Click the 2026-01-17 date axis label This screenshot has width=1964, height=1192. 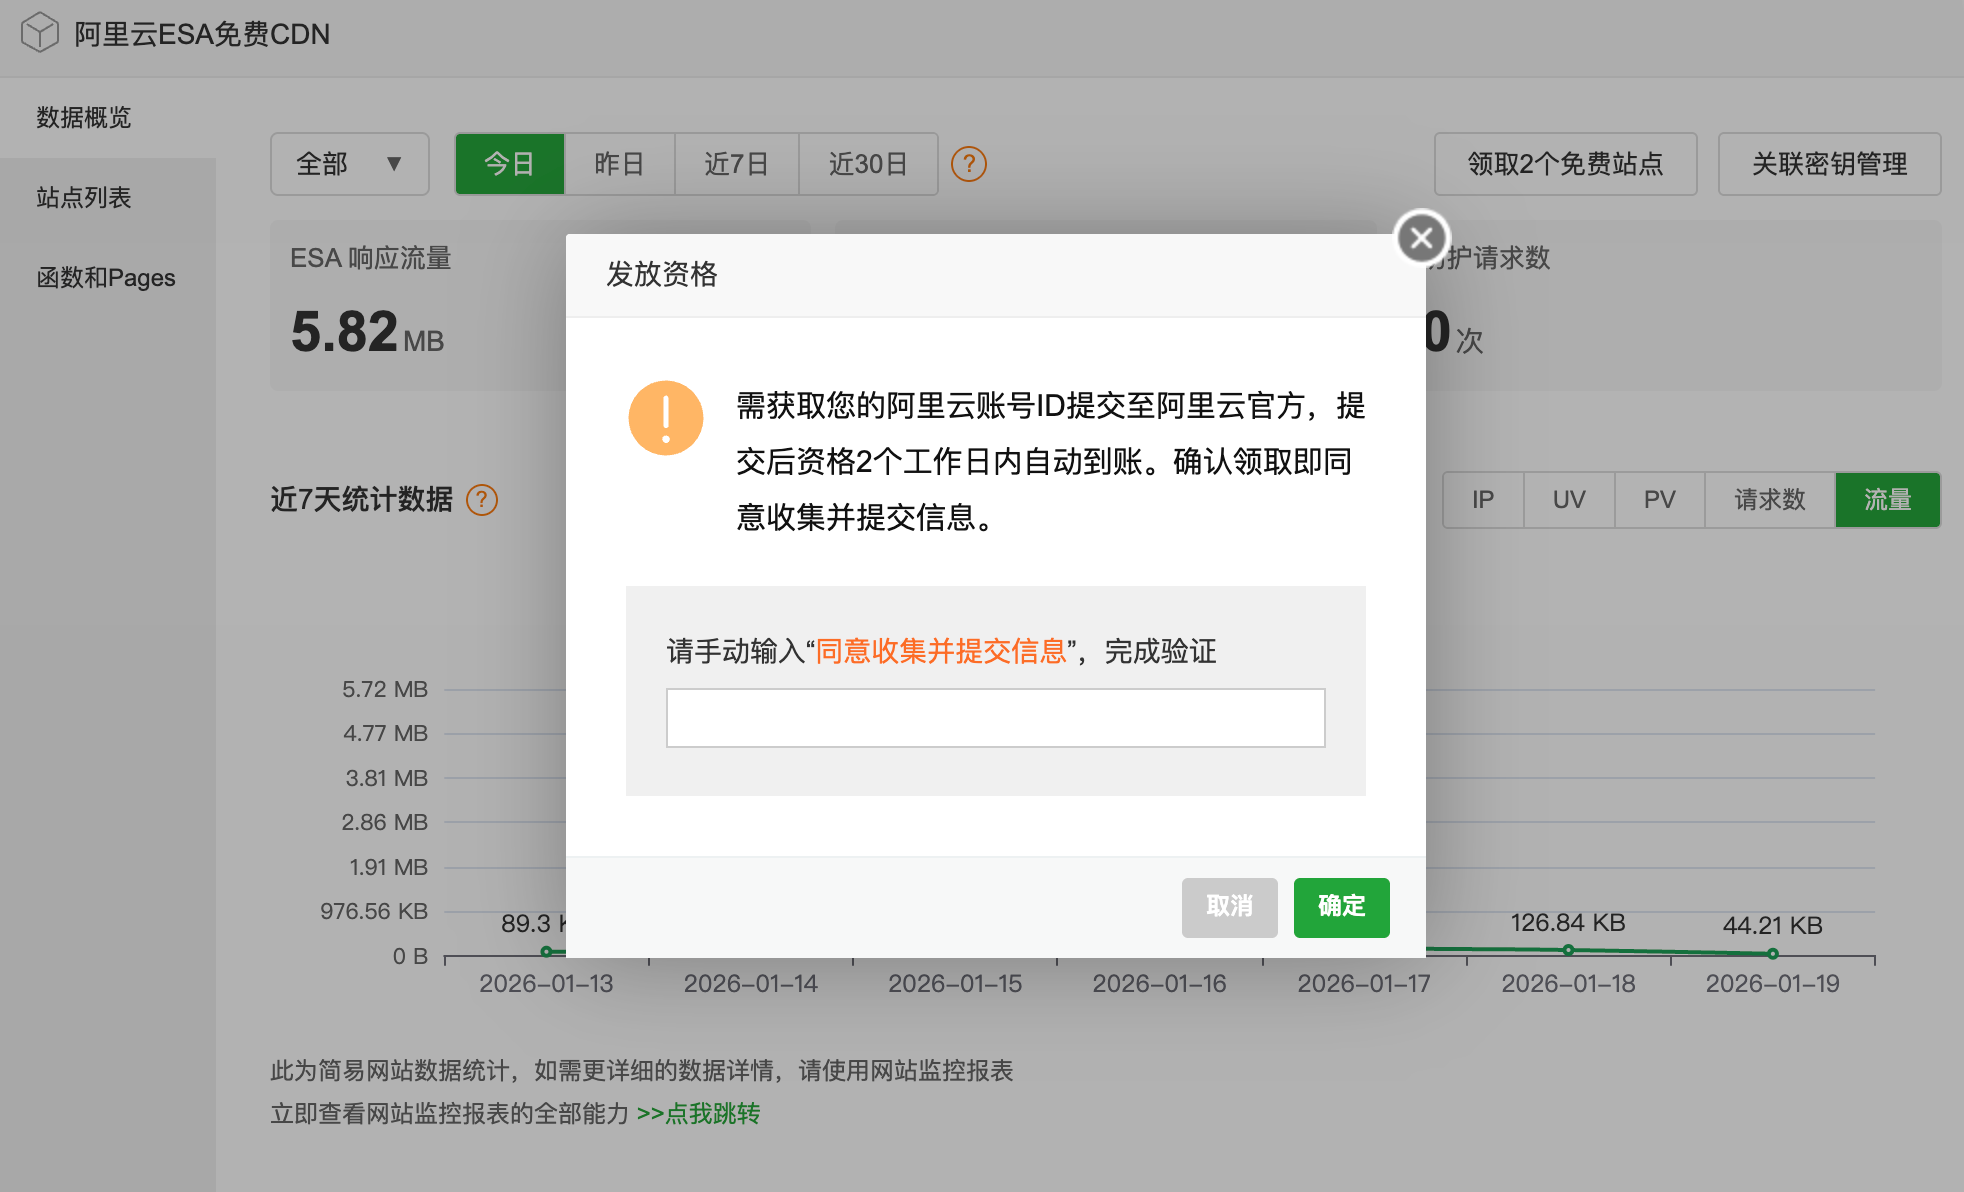coord(1364,984)
